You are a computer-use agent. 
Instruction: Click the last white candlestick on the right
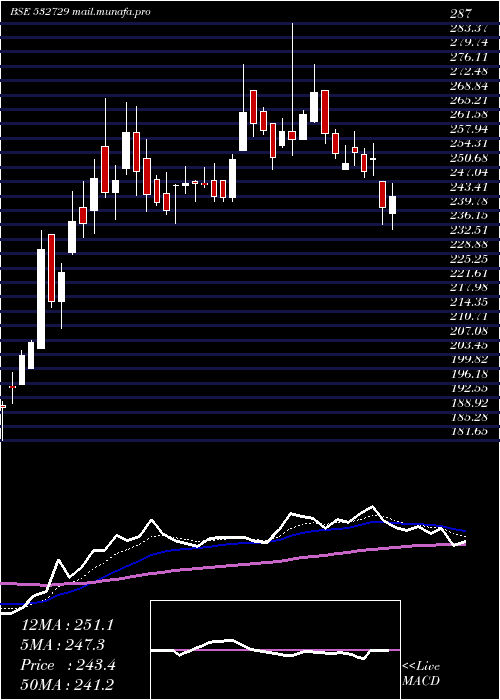[x=392, y=205]
